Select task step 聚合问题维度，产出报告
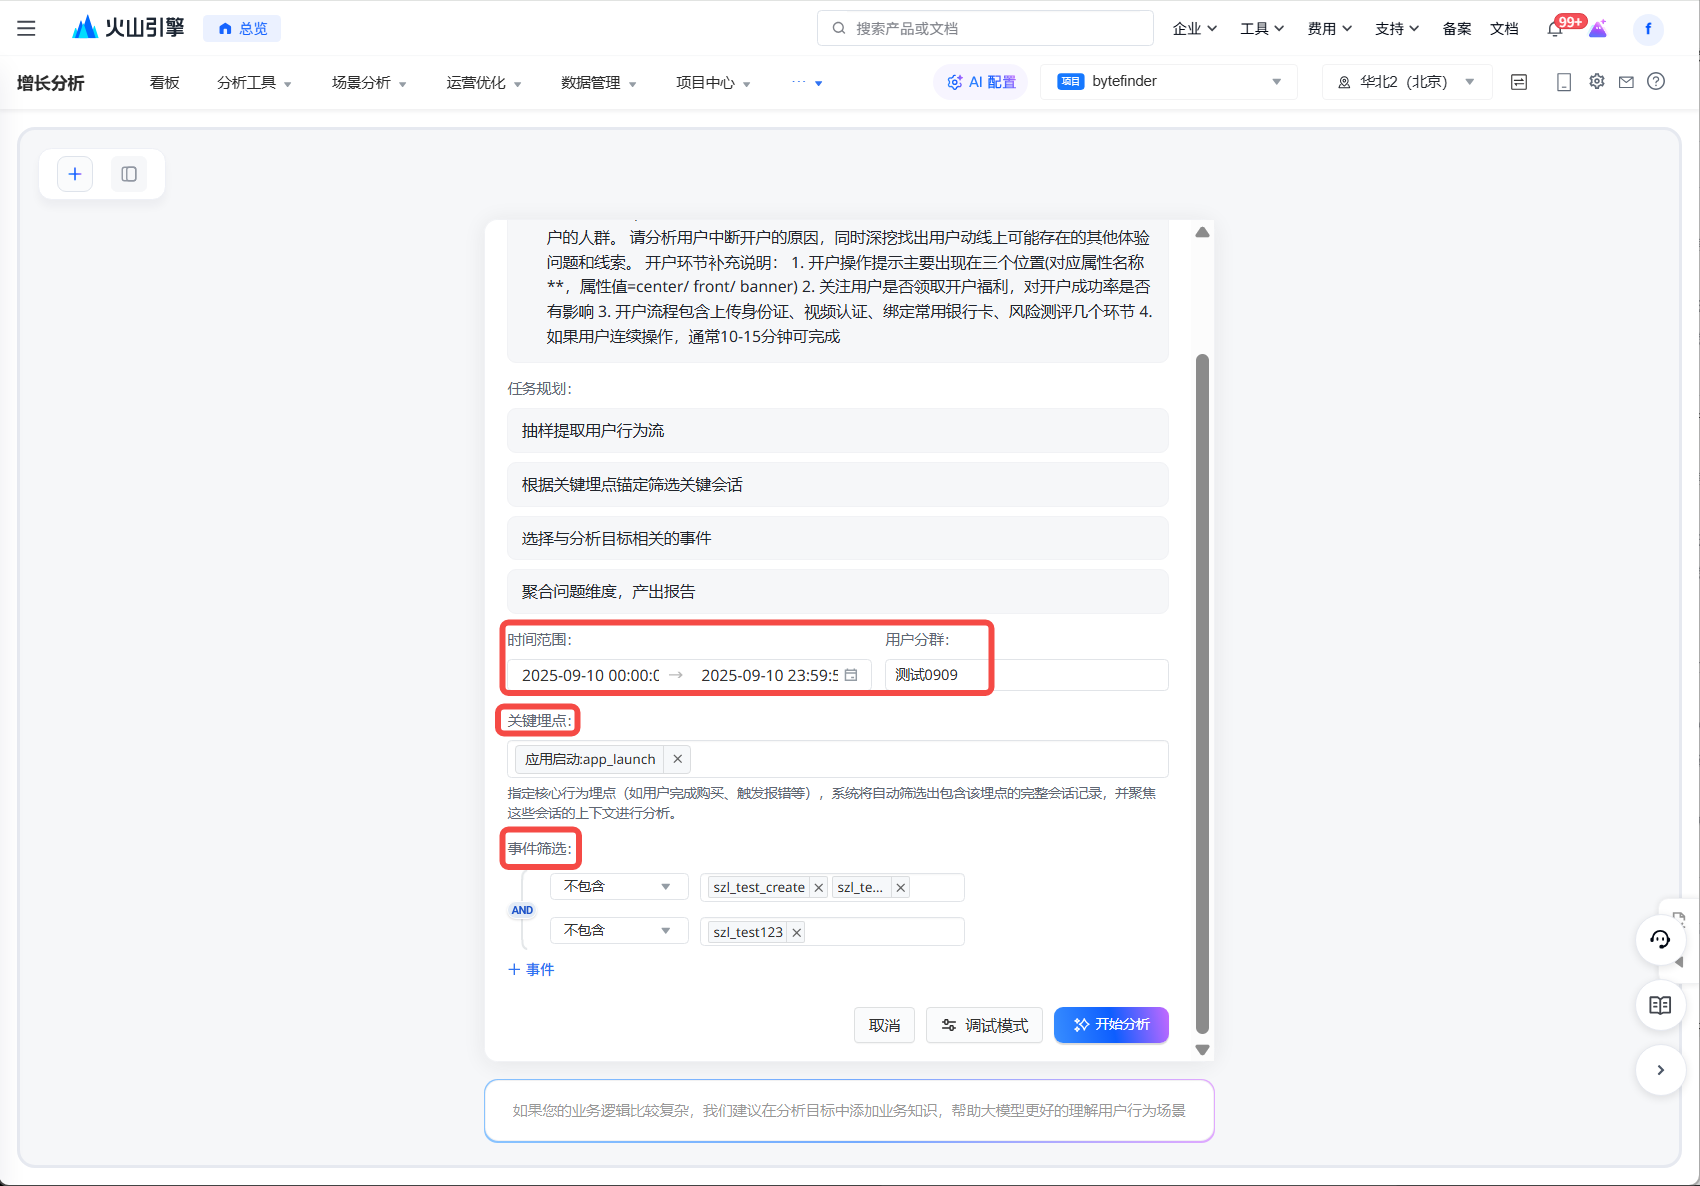This screenshot has width=1700, height=1186. pyautogui.click(x=838, y=592)
